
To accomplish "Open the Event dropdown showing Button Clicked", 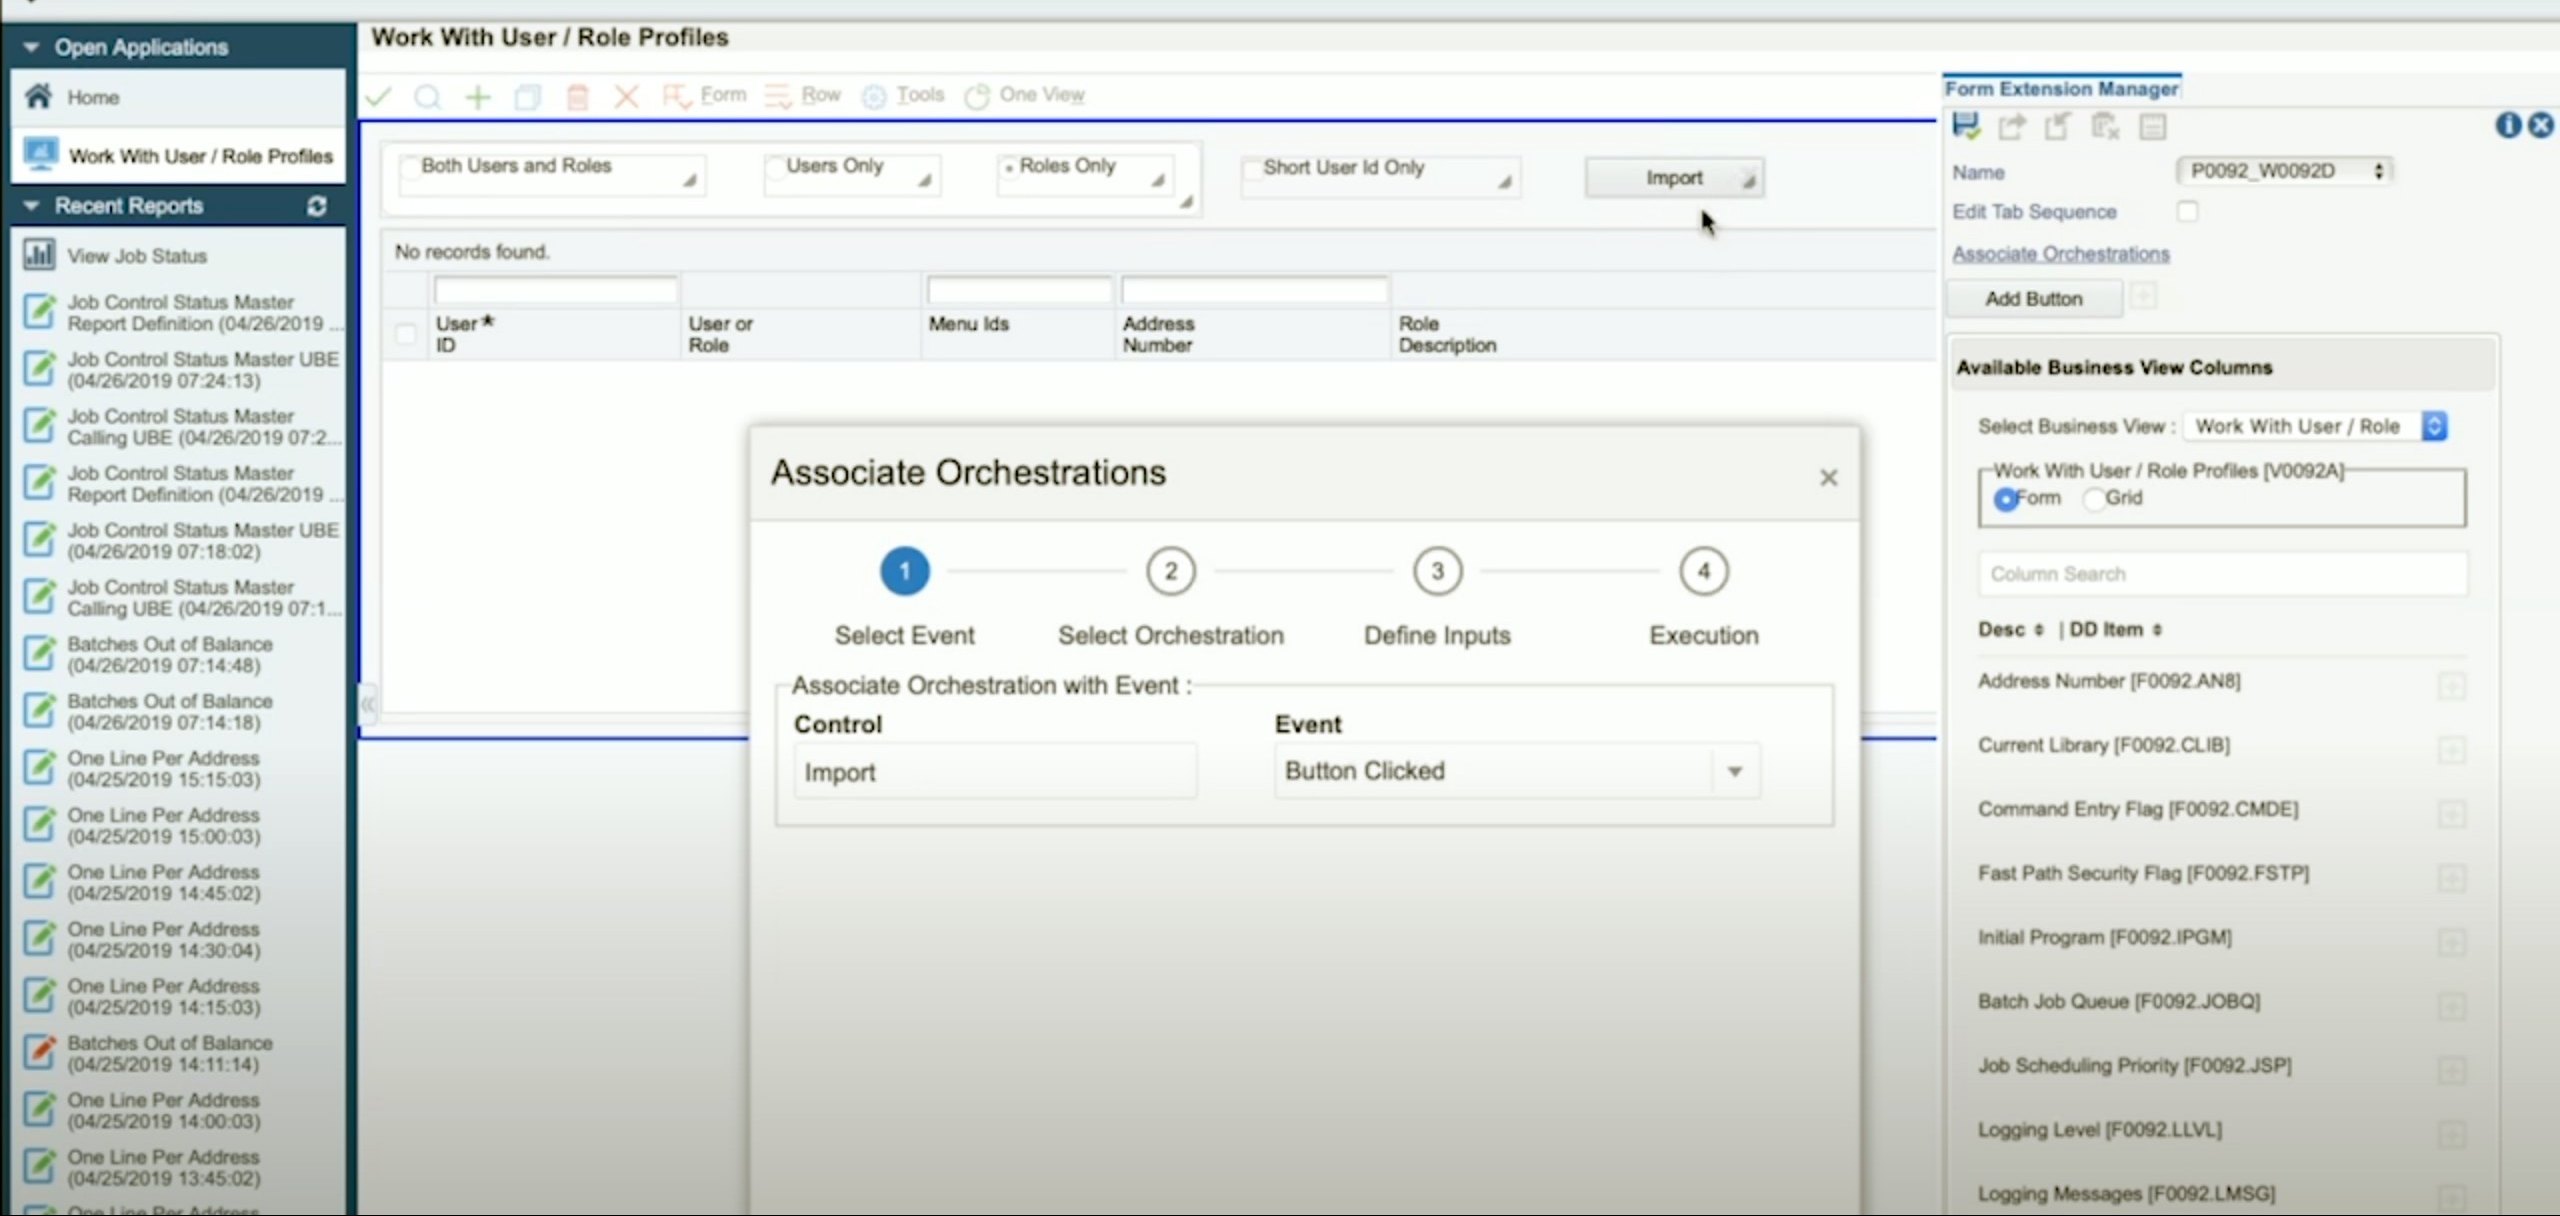I will [1734, 770].
